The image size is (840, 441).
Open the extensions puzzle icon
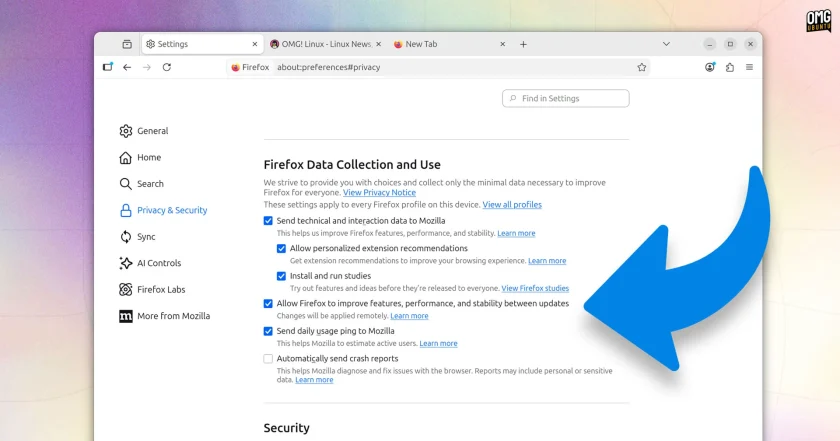pyautogui.click(x=730, y=67)
